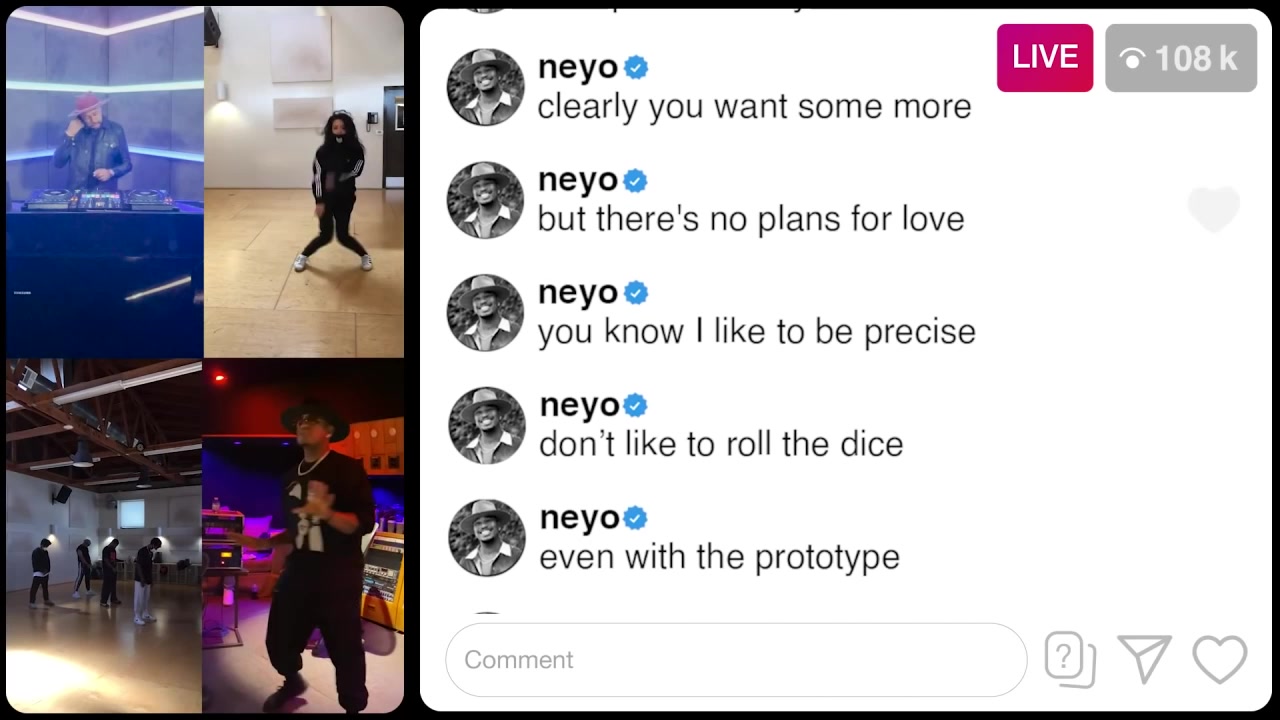Click verified badge on 'don't like to roll the dice'
Image resolution: width=1280 pixels, height=720 pixels.
tap(636, 406)
